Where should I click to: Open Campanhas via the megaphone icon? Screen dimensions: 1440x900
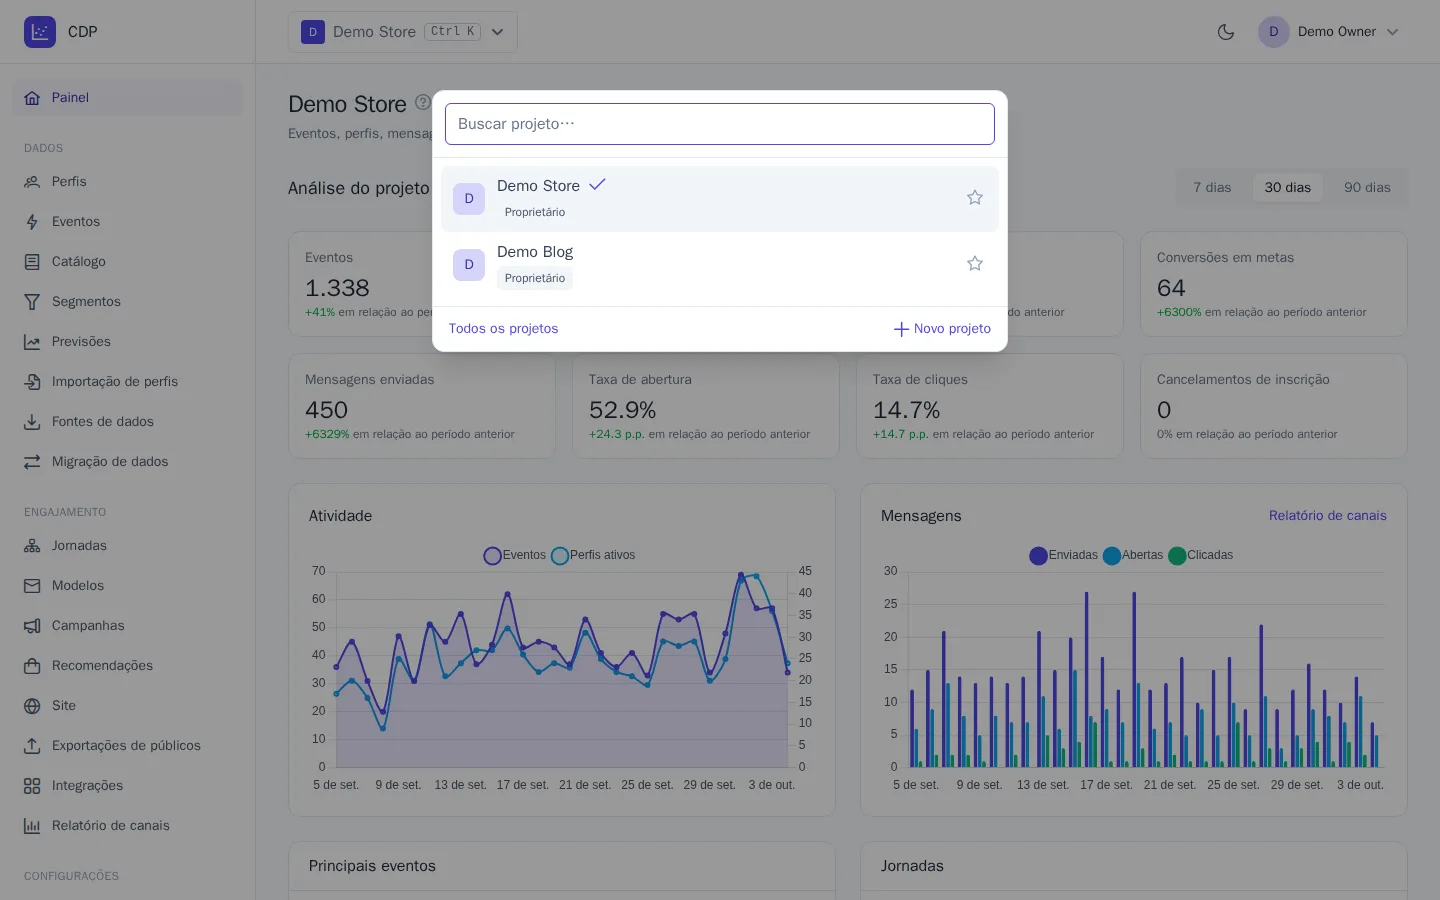32,626
